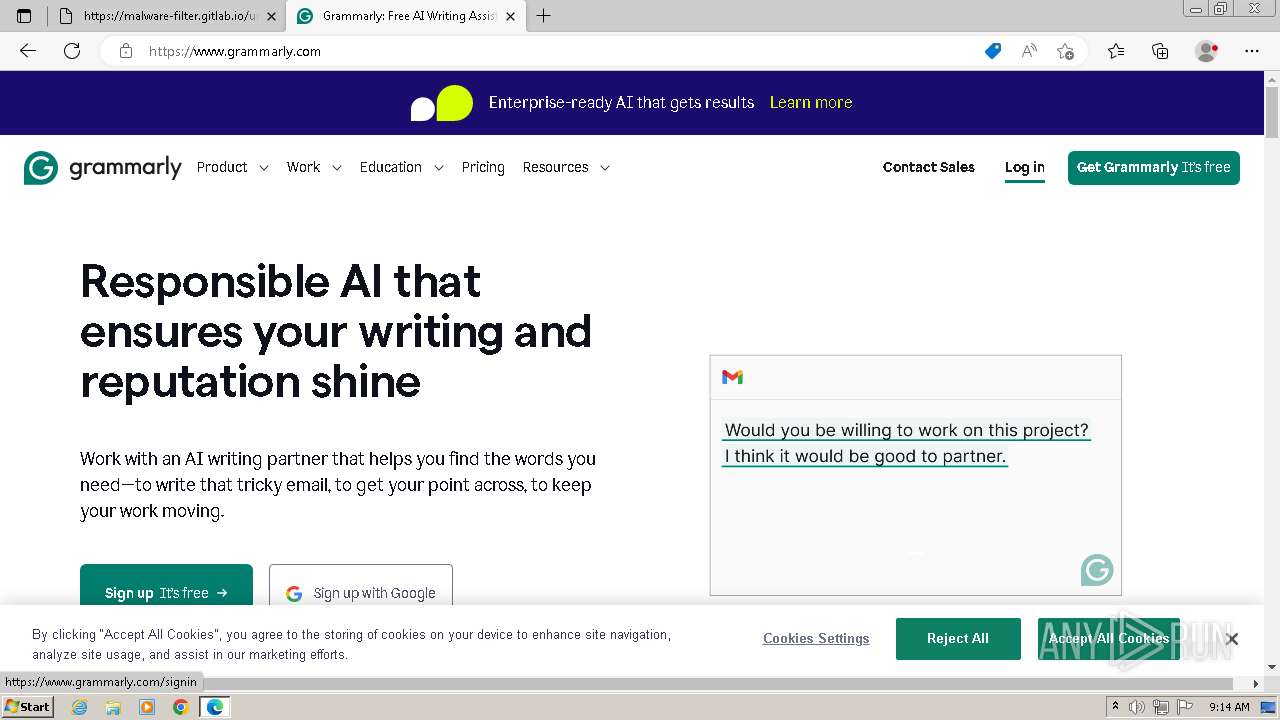Viewport: 1280px width, 720px height.
Task: Click scroll right arrow on horizontal scrollbar
Action: click(1257, 684)
